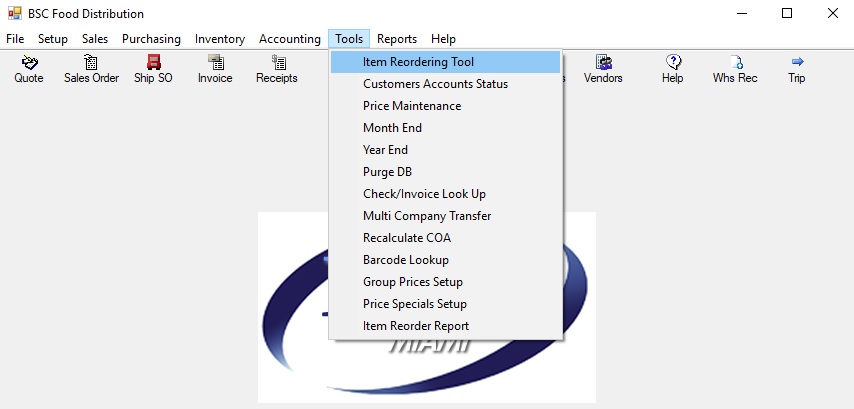This screenshot has width=854, height=409.
Task: Launch the Invoice toolbar icon
Action: (215, 69)
